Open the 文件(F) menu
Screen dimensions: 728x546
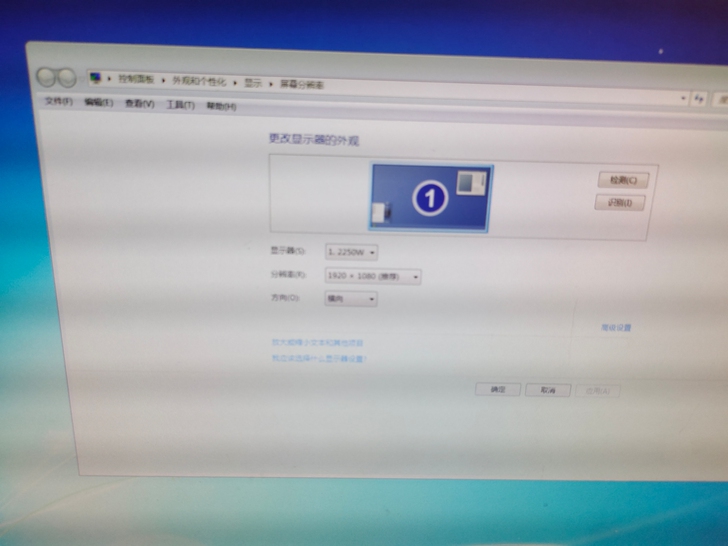tap(59, 101)
